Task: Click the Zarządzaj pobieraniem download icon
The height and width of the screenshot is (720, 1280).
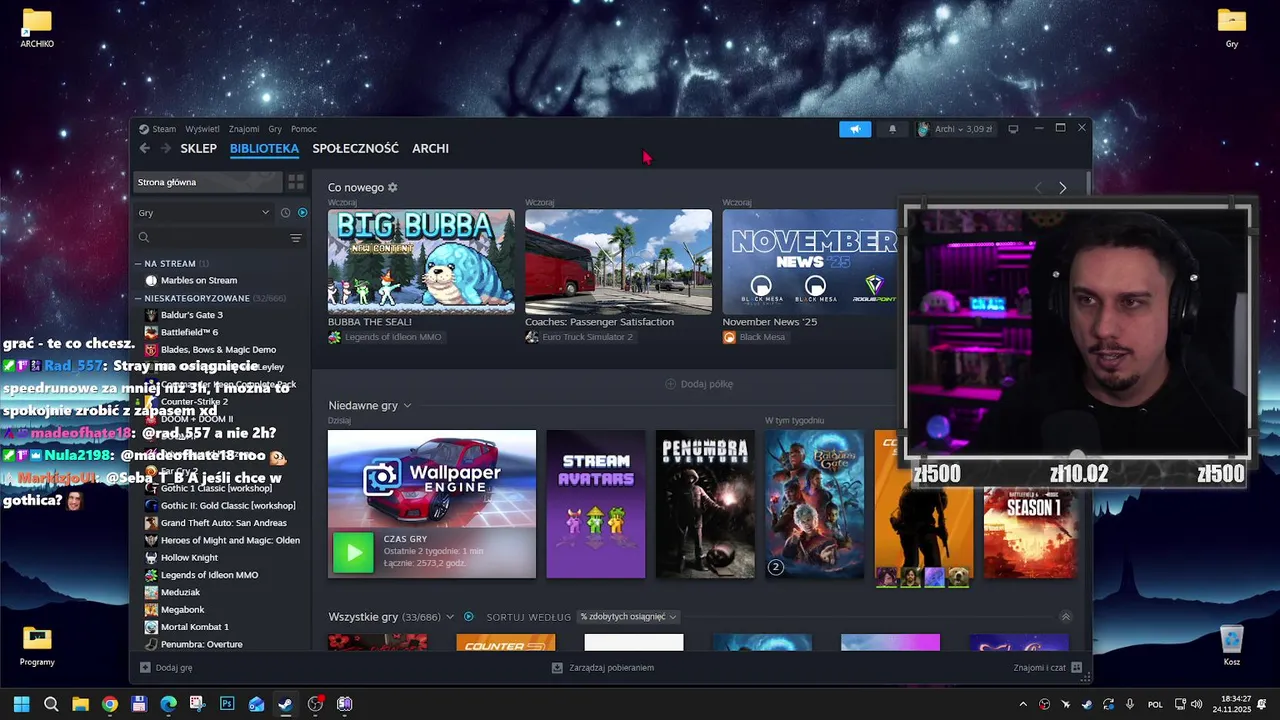Action: (557, 667)
